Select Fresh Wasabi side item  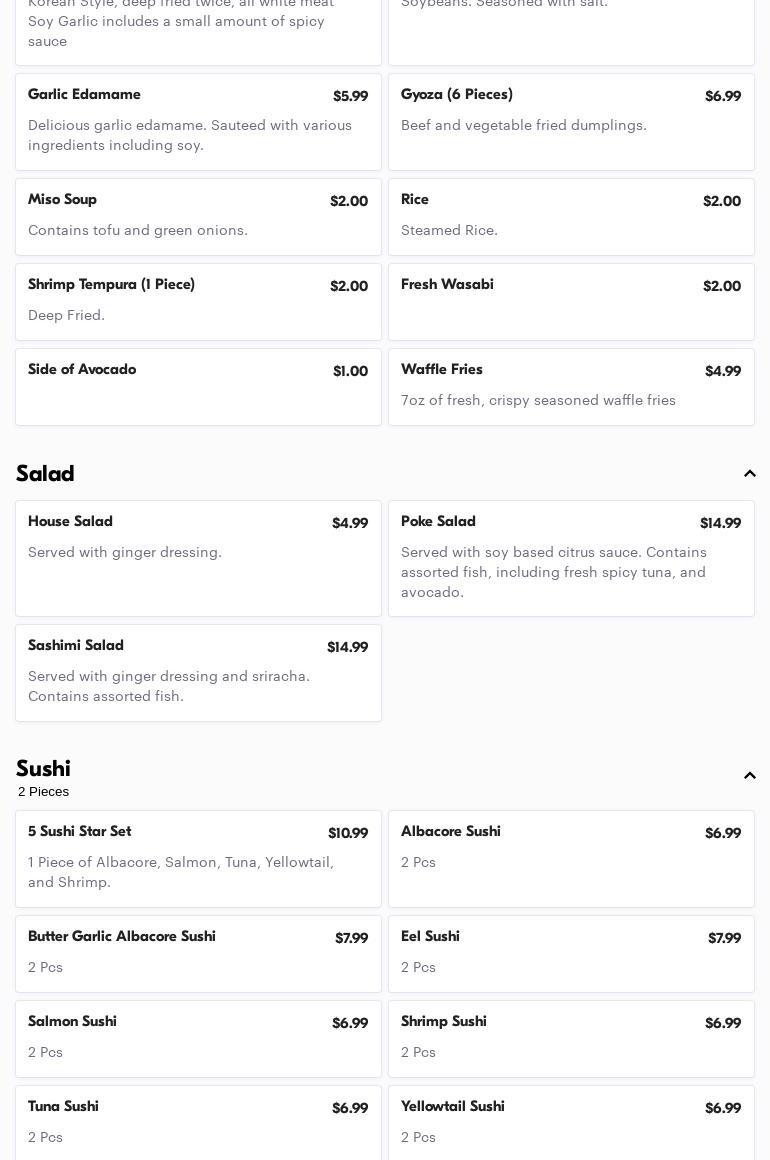point(571,302)
